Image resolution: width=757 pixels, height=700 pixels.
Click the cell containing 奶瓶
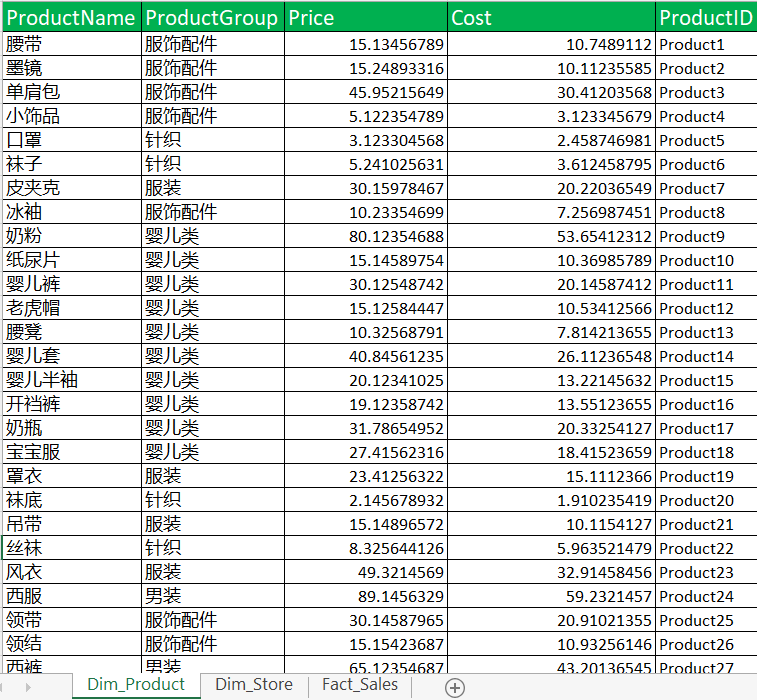pyautogui.click(x=72, y=428)
